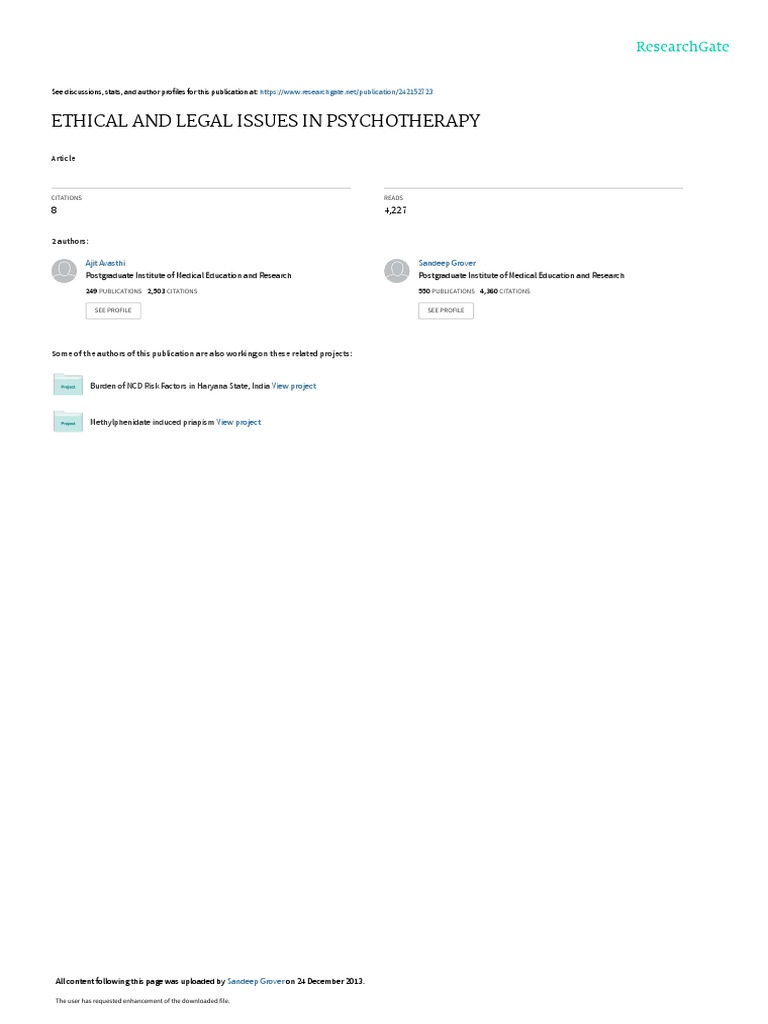The height and width of the screenshot is (1024, 768).
Task: Click the article title Ethical and Legal Issues
Action: point(266,121)
